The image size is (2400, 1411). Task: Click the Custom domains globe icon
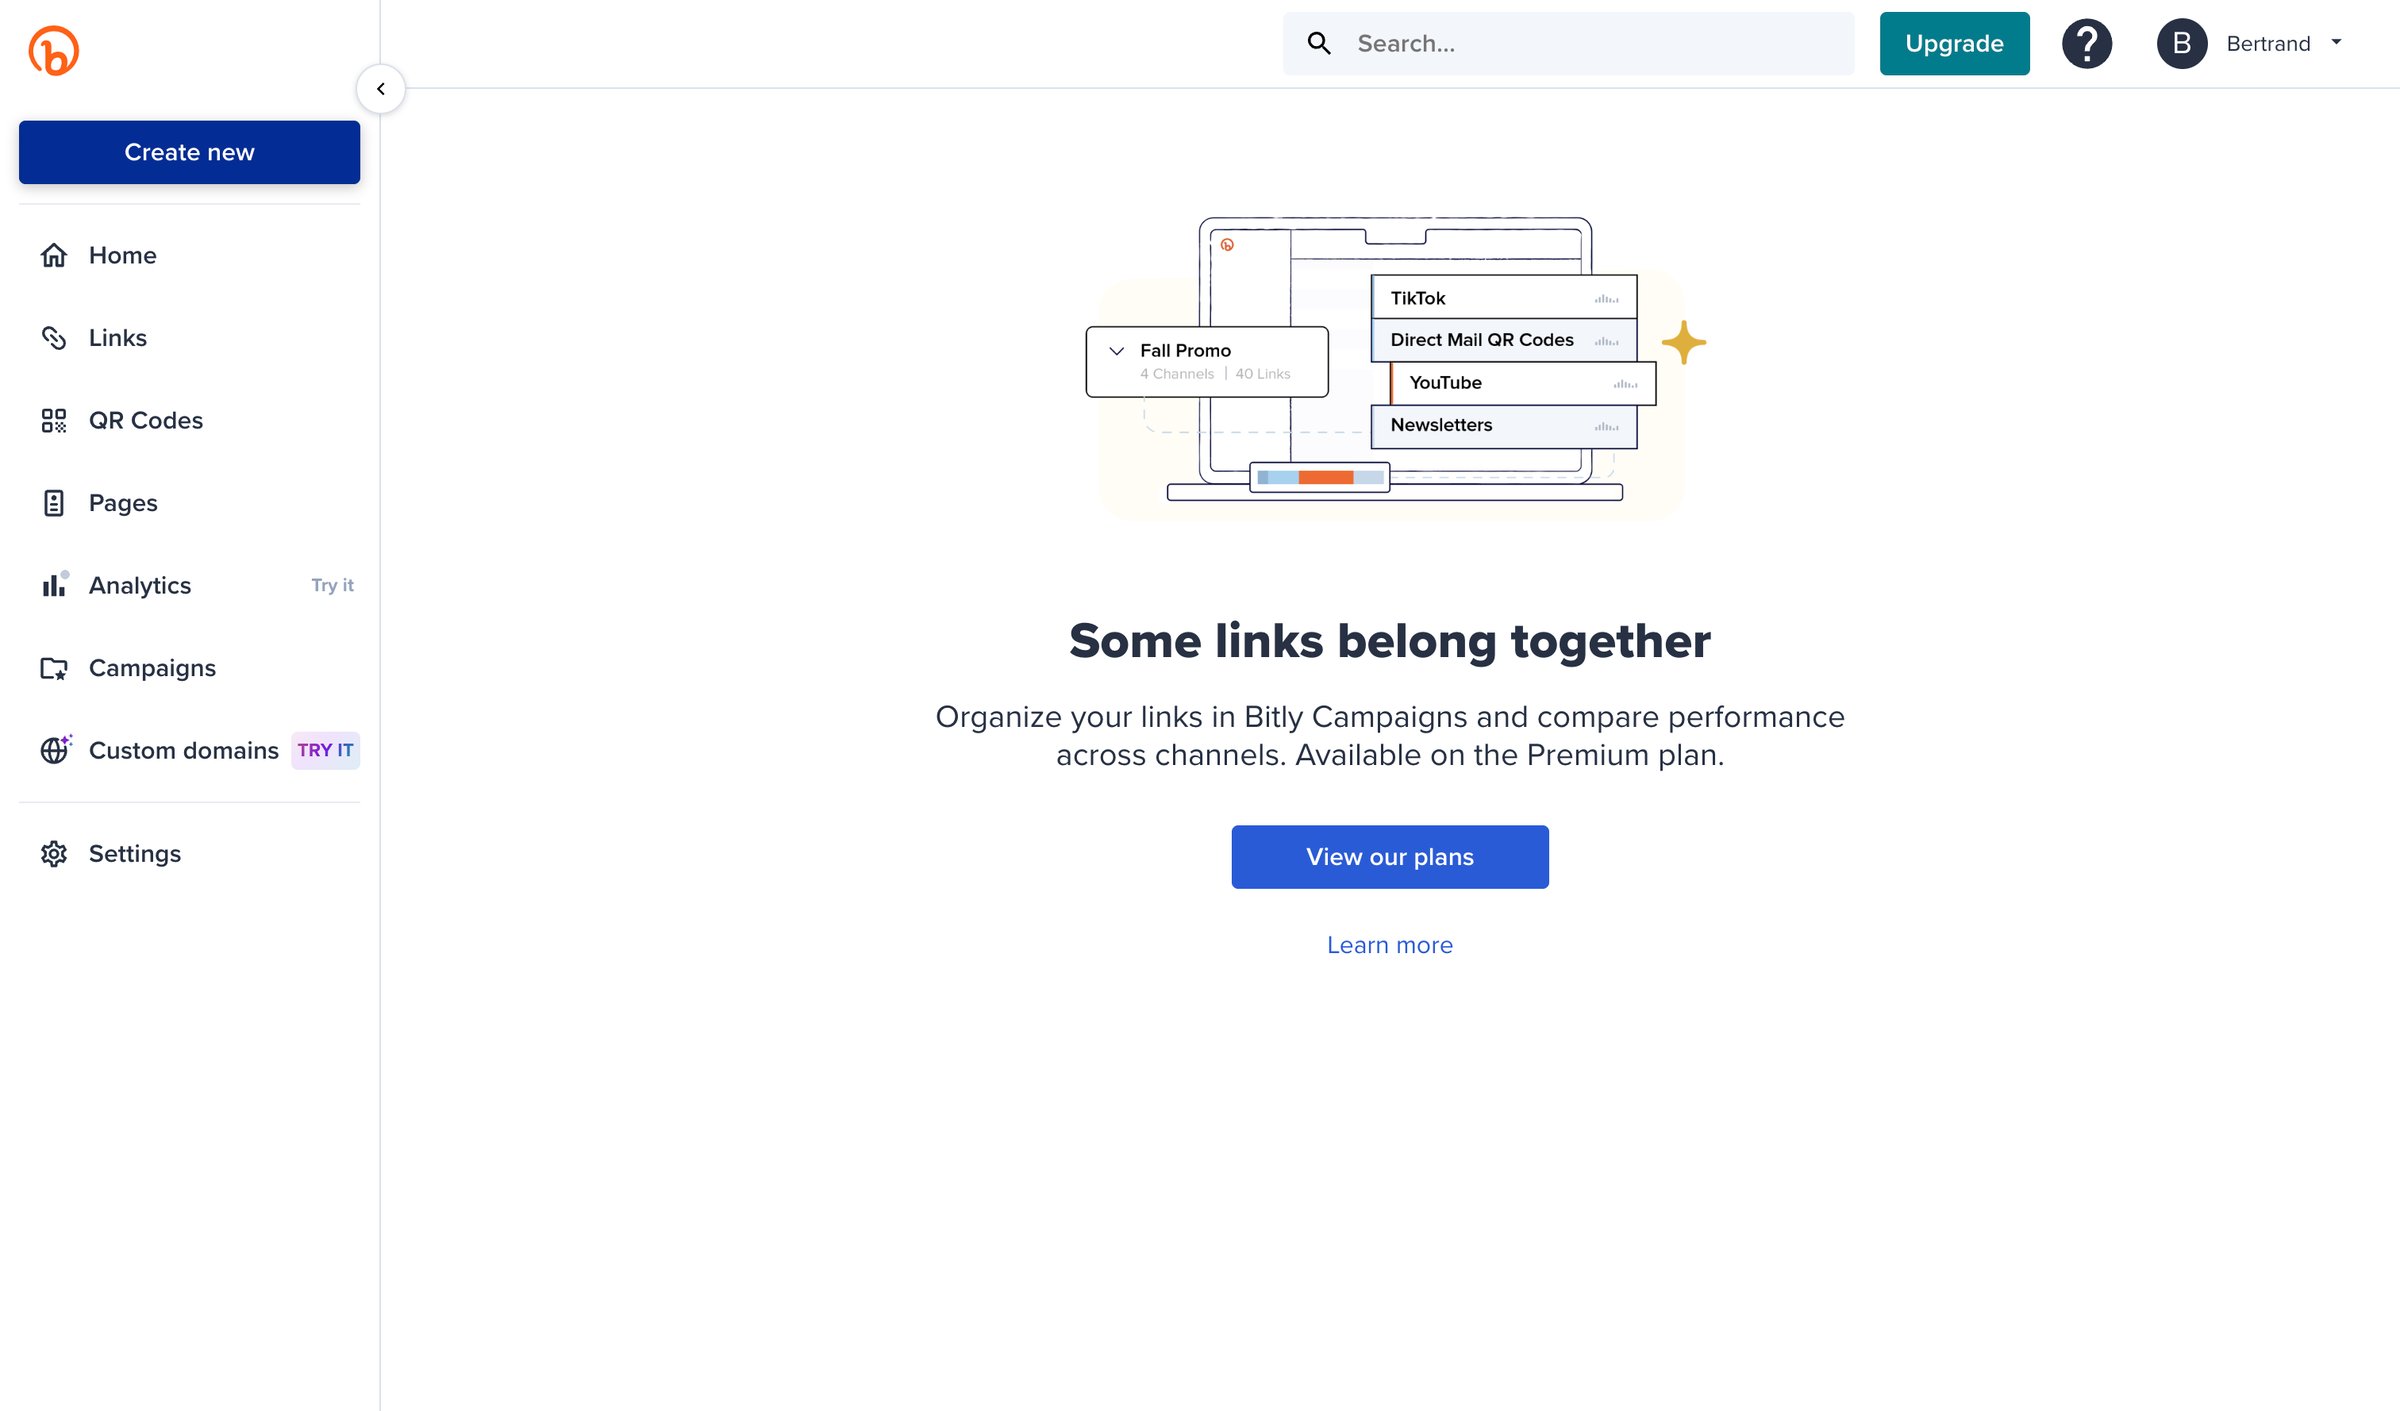(x=56, y=749)
